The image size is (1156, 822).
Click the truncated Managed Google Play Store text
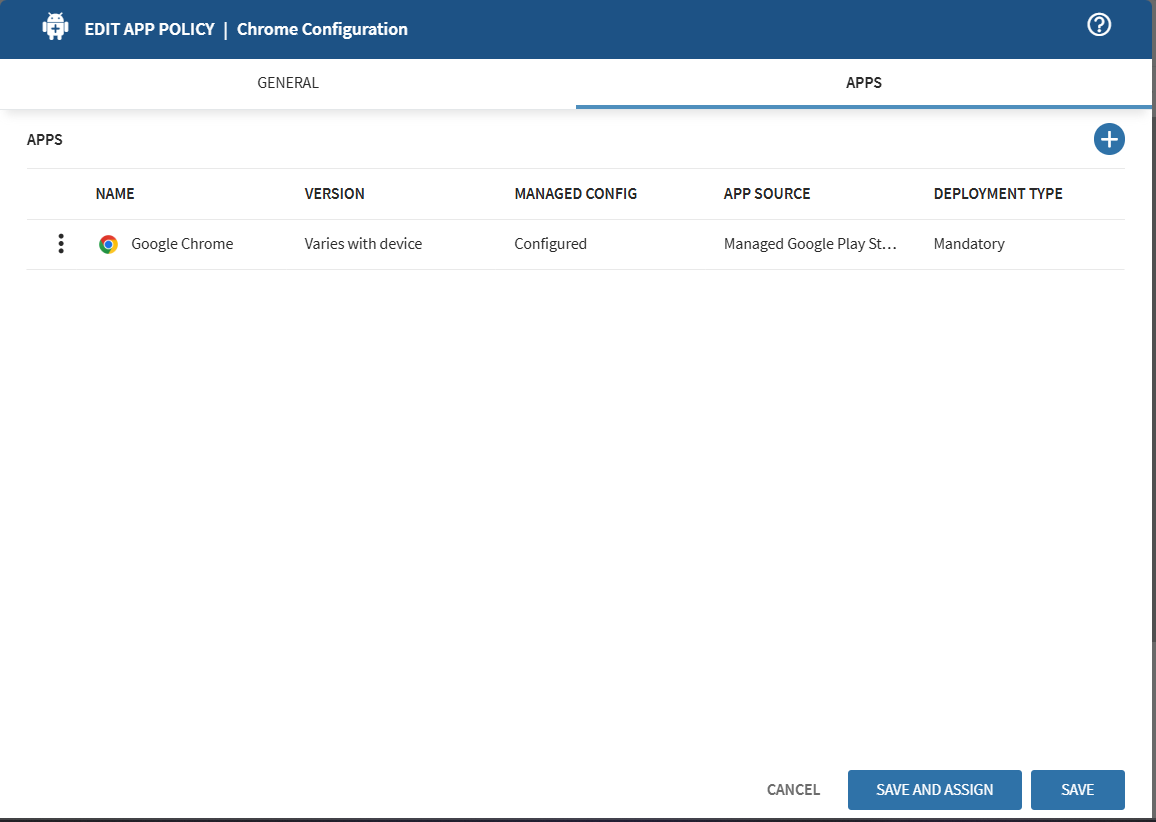tap(810, 243)
